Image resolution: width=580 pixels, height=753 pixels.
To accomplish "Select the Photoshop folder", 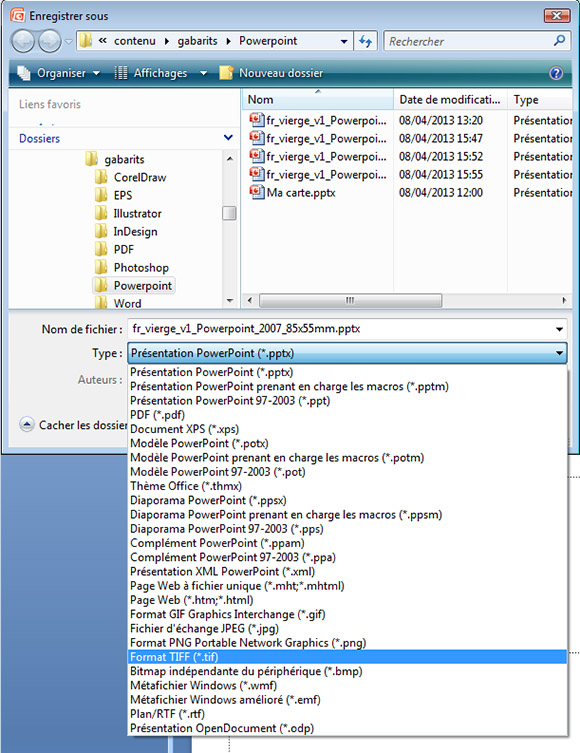I will tap(132, 267).
